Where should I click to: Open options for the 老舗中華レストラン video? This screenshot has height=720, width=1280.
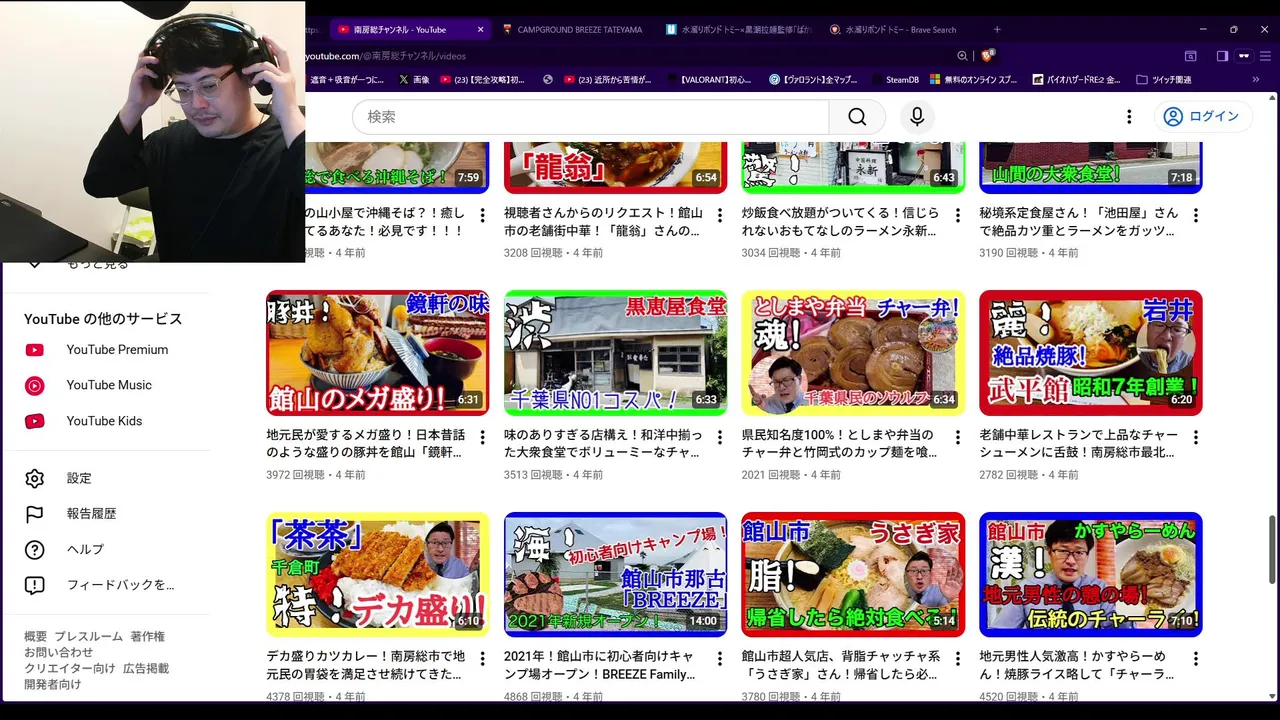[1196, 437]
